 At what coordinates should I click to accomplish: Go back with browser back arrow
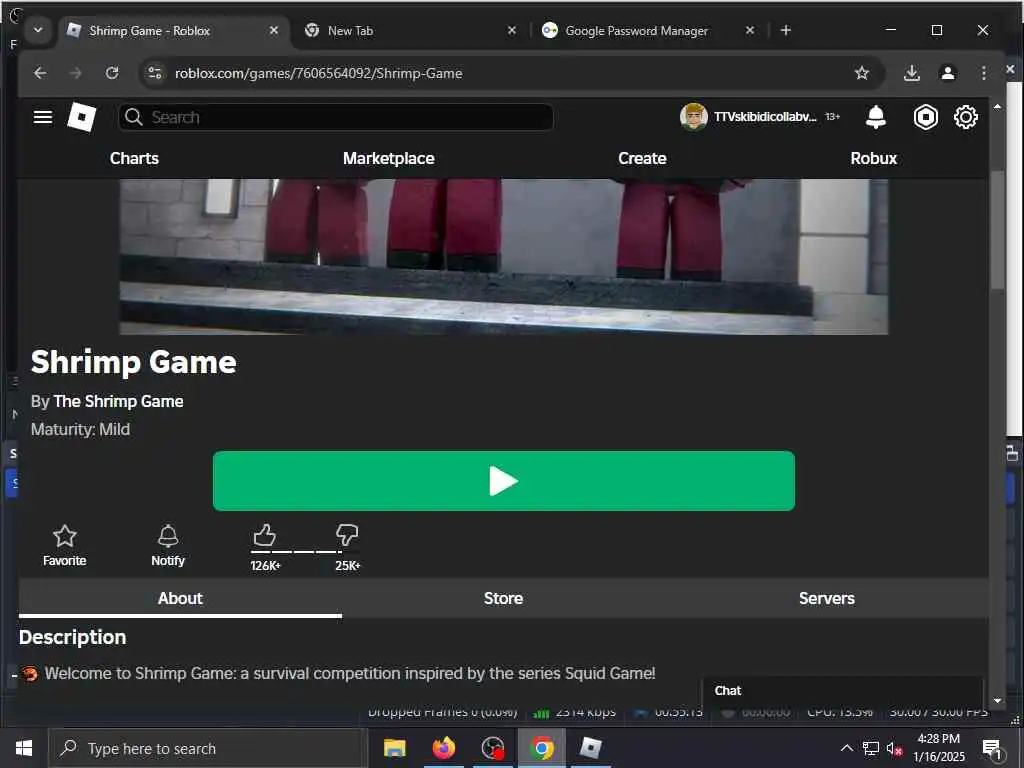click(40, 73)
